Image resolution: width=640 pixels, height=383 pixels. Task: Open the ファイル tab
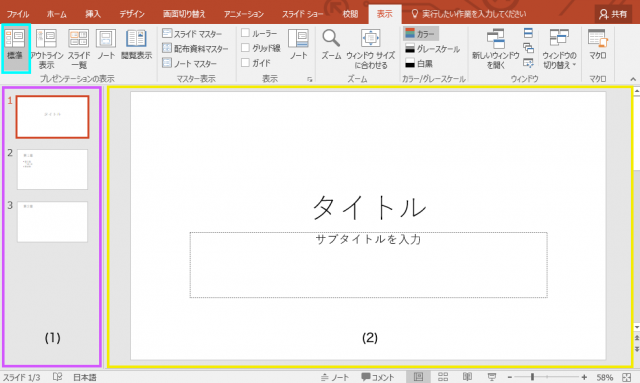(18, 14)
